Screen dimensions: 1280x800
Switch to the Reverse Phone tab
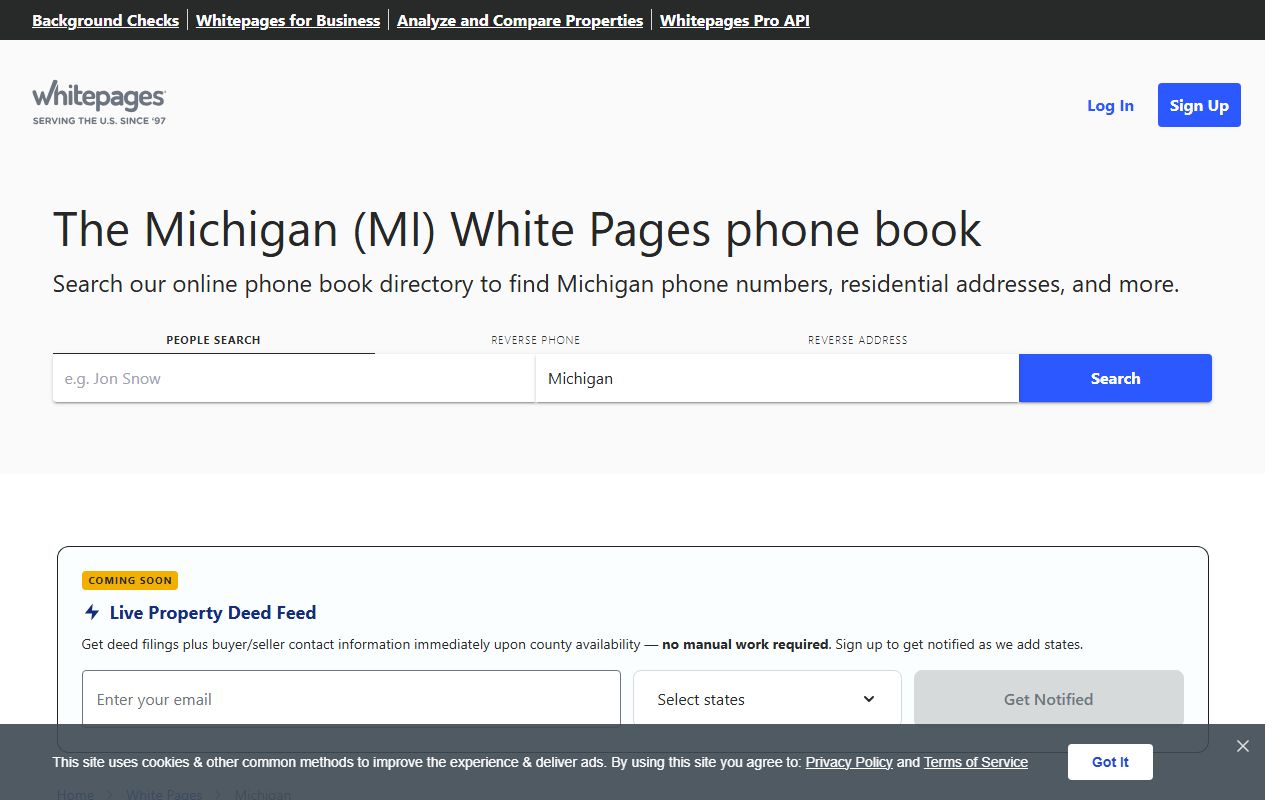(535, 340)
